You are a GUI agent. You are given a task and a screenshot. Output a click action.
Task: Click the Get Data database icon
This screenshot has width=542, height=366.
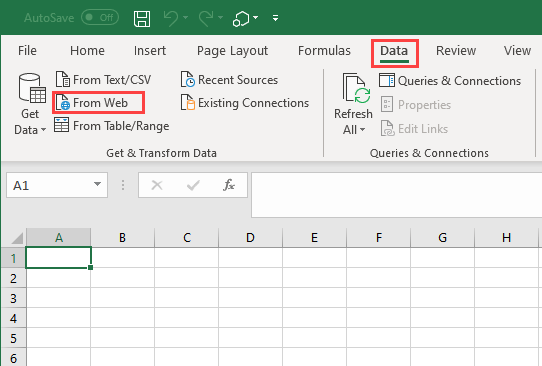tap(32, 88)
